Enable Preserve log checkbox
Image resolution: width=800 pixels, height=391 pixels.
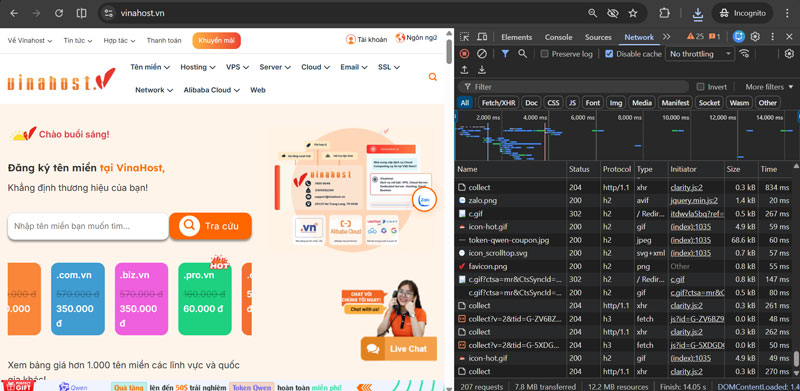(x=544, y=54)
